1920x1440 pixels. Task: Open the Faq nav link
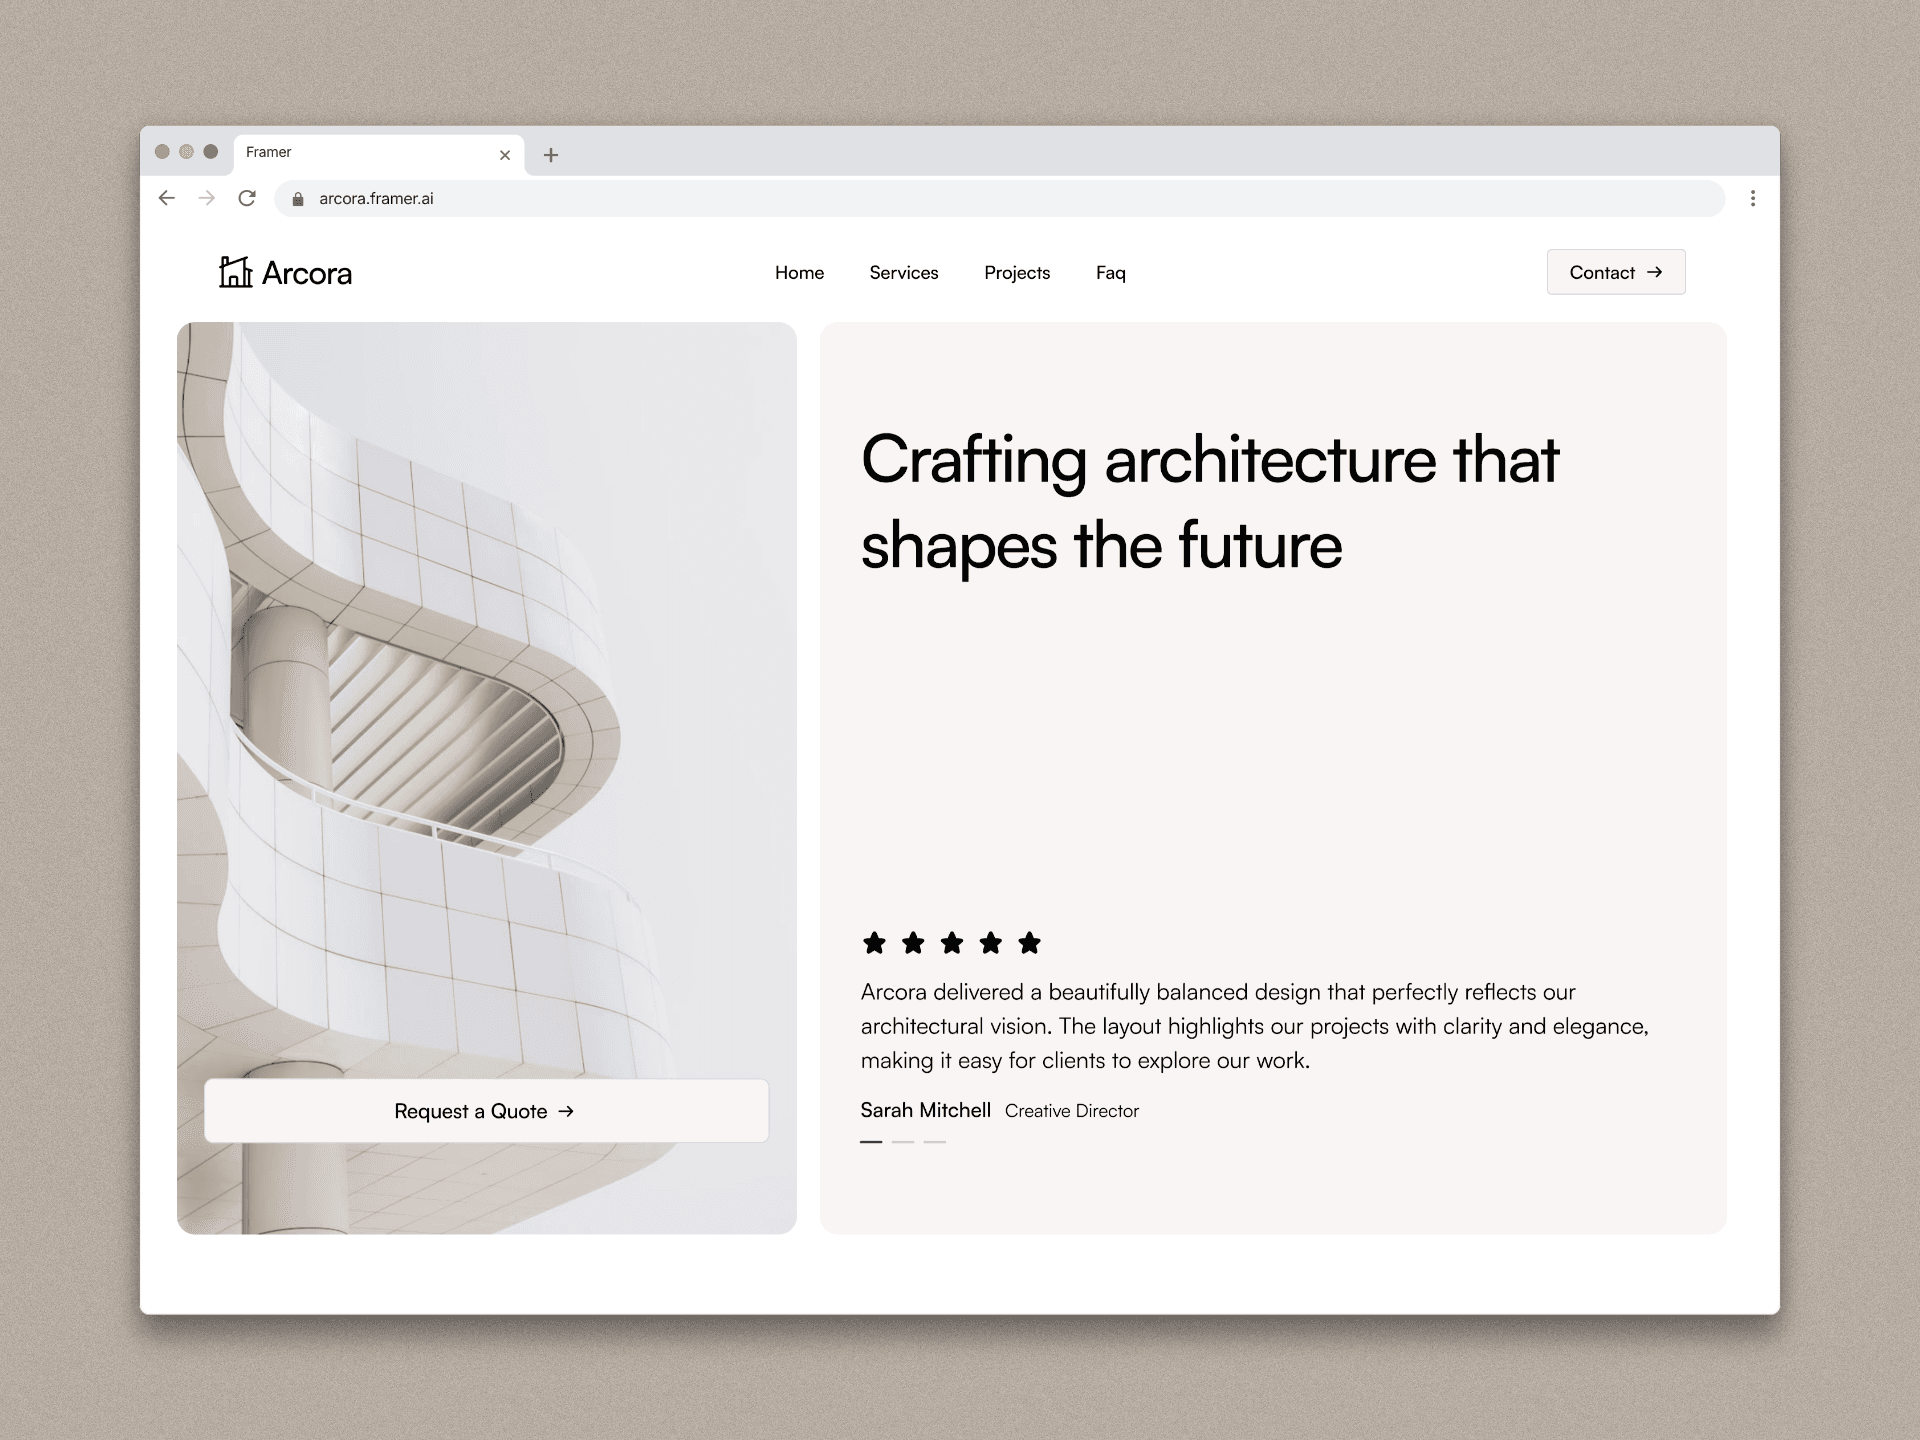coord(1111,273)
